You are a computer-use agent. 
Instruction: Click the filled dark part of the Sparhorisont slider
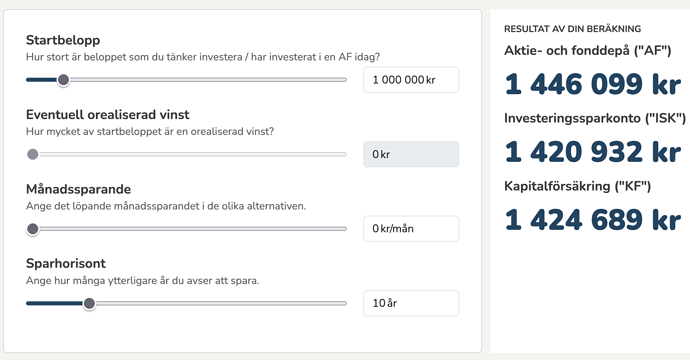pos(55,303)
